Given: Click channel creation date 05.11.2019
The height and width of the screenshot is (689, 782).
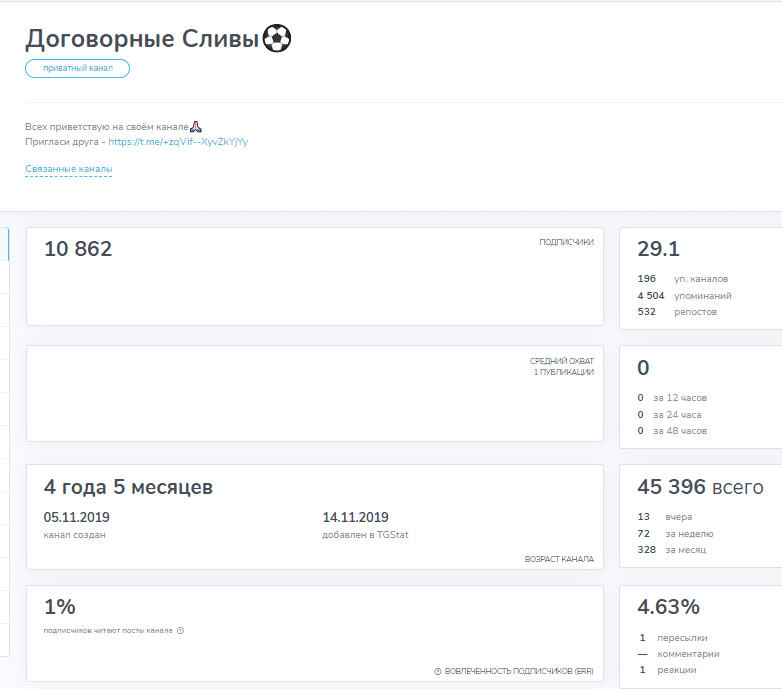Looking at the screenshot, I should tap(77, 517).
